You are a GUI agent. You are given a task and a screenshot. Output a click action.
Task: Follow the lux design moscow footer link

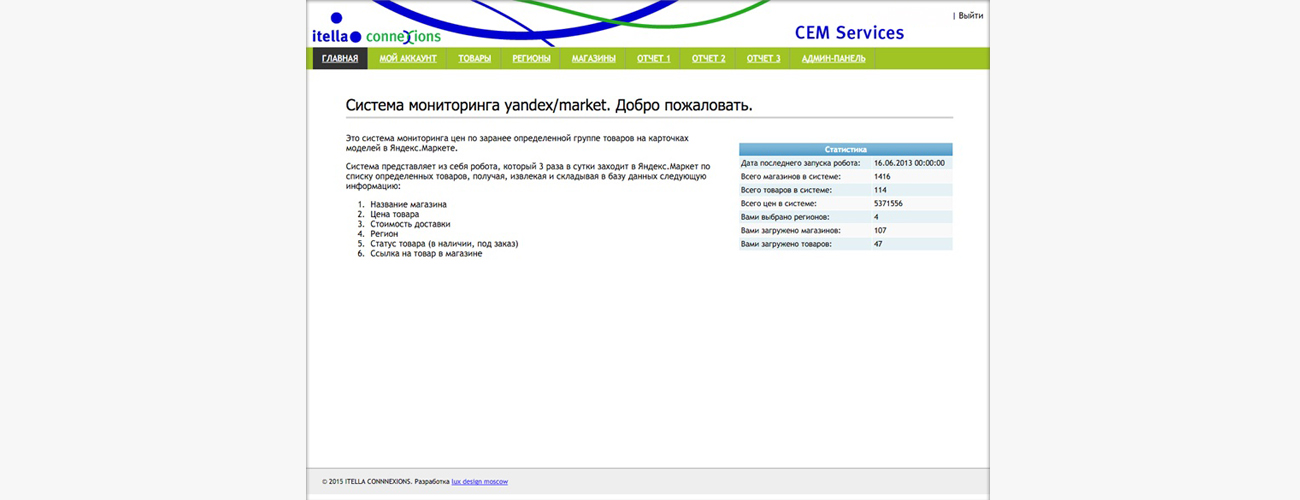pyautogui.click(x=479, y=482)
